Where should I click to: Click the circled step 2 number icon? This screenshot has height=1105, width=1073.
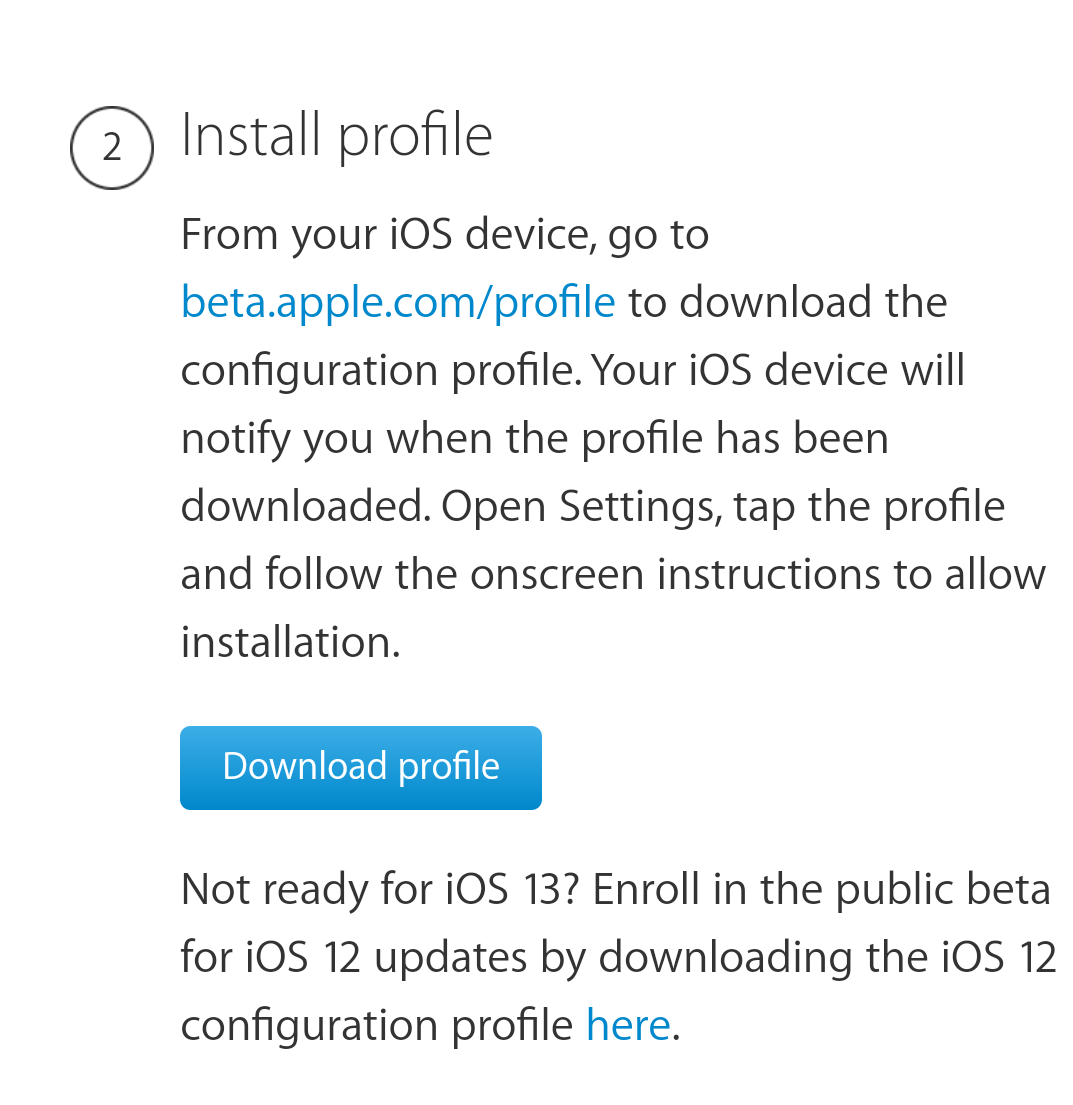pyautogui.click(x=111, y=148)
